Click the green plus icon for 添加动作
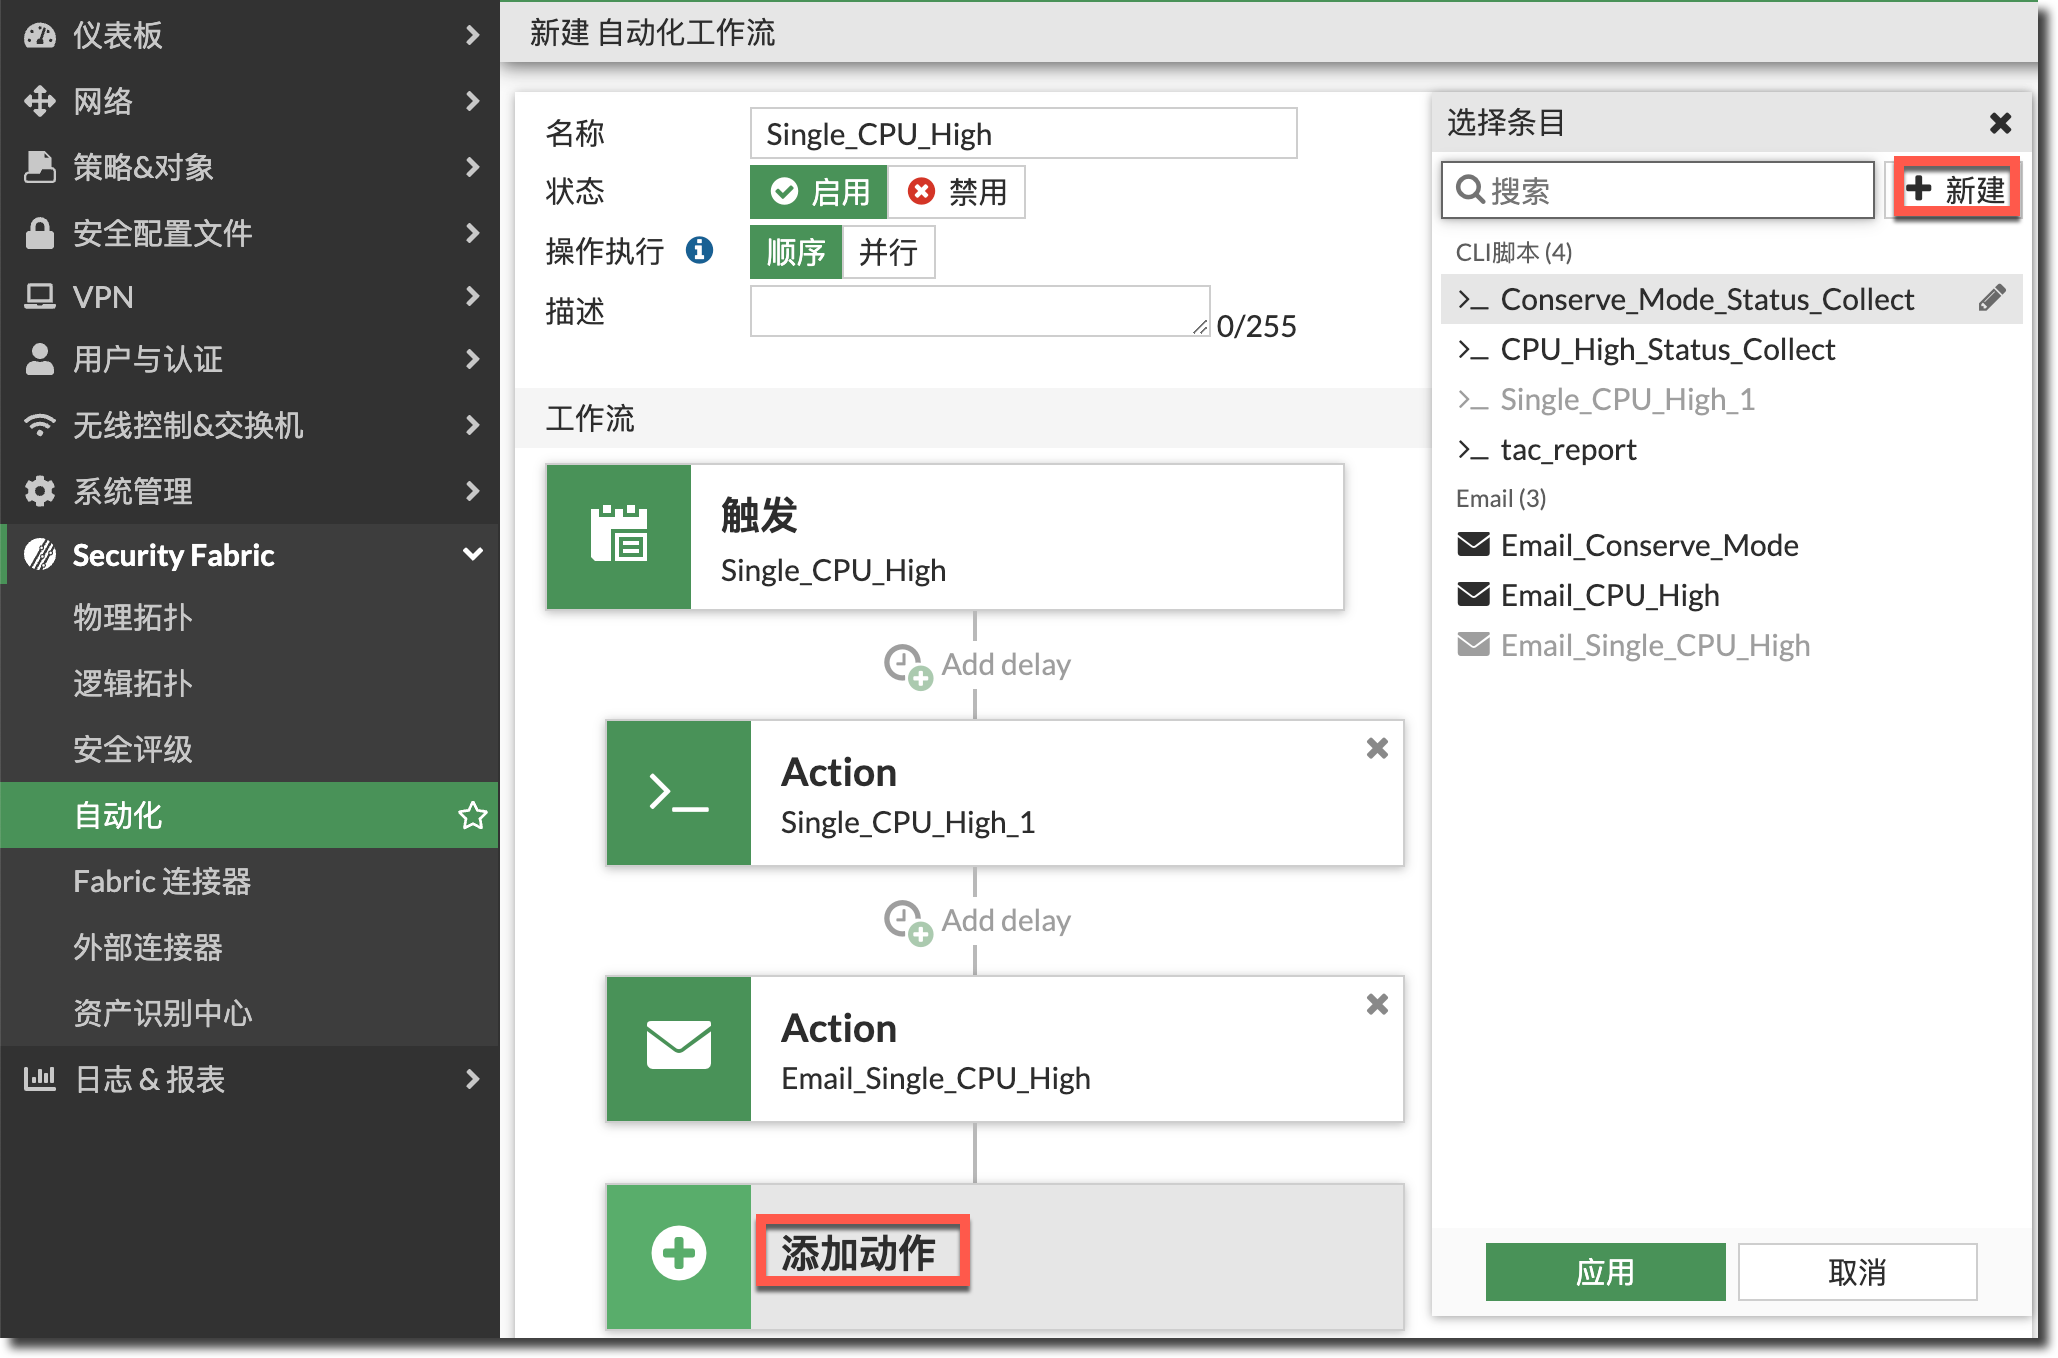The image size is (2058, 1358). pos(679,1254)
